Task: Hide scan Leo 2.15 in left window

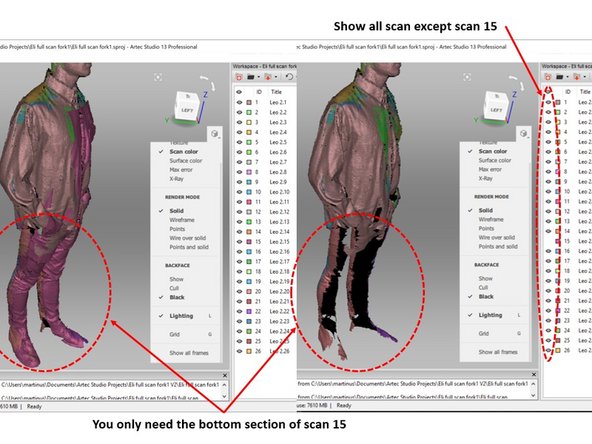Action: tap(239, 242)
